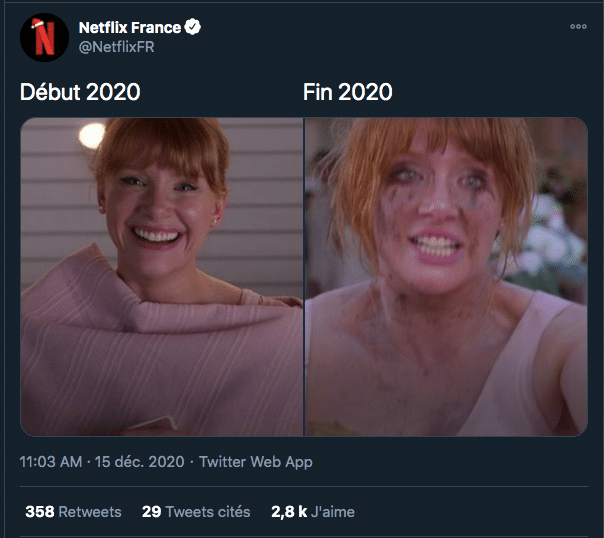Click the 29 quote tweet count

click(x=151, y=512)
